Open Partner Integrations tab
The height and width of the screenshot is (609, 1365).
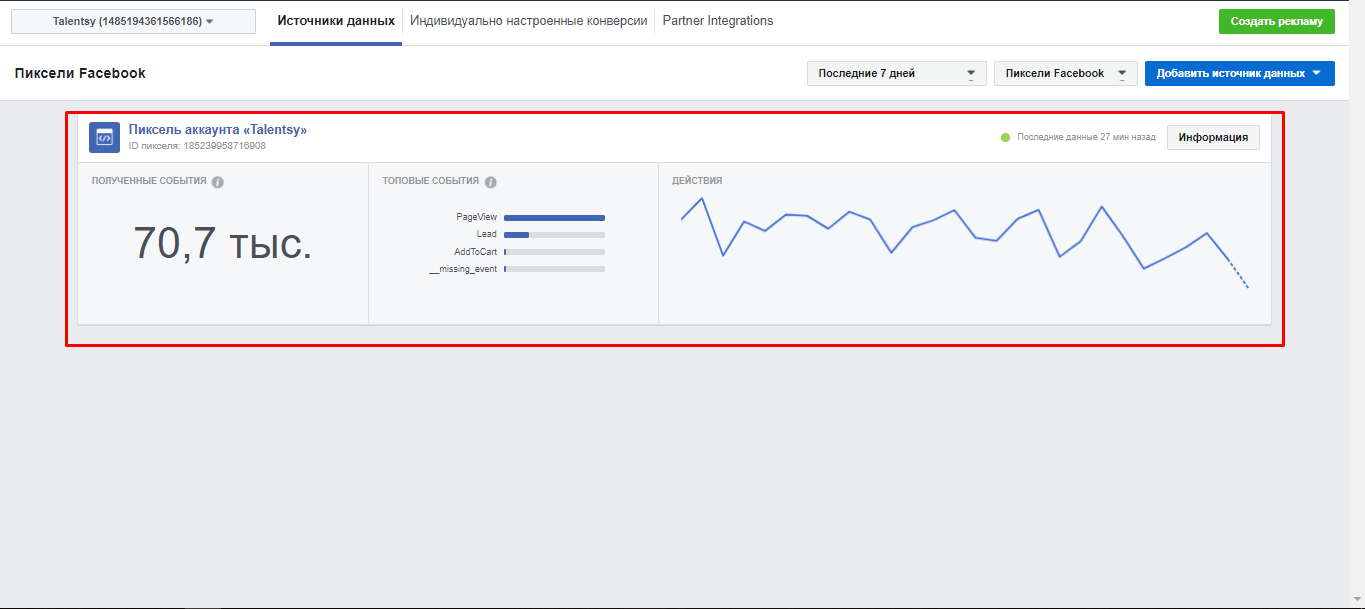click(718, 21)
